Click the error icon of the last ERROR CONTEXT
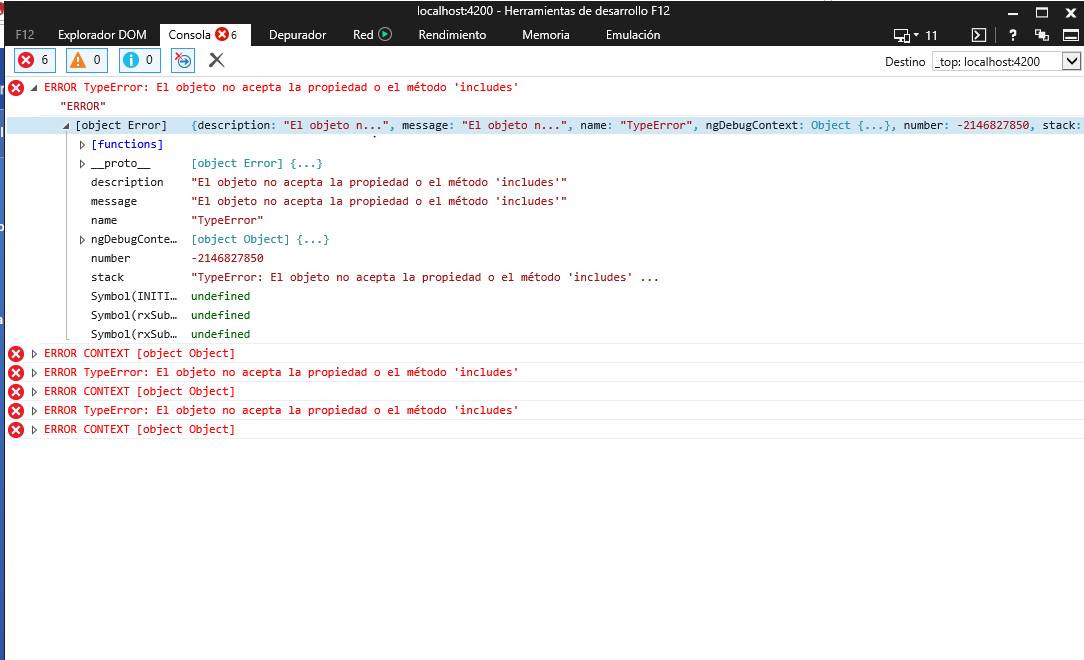The image size is (1084, 660). point(16,430)
